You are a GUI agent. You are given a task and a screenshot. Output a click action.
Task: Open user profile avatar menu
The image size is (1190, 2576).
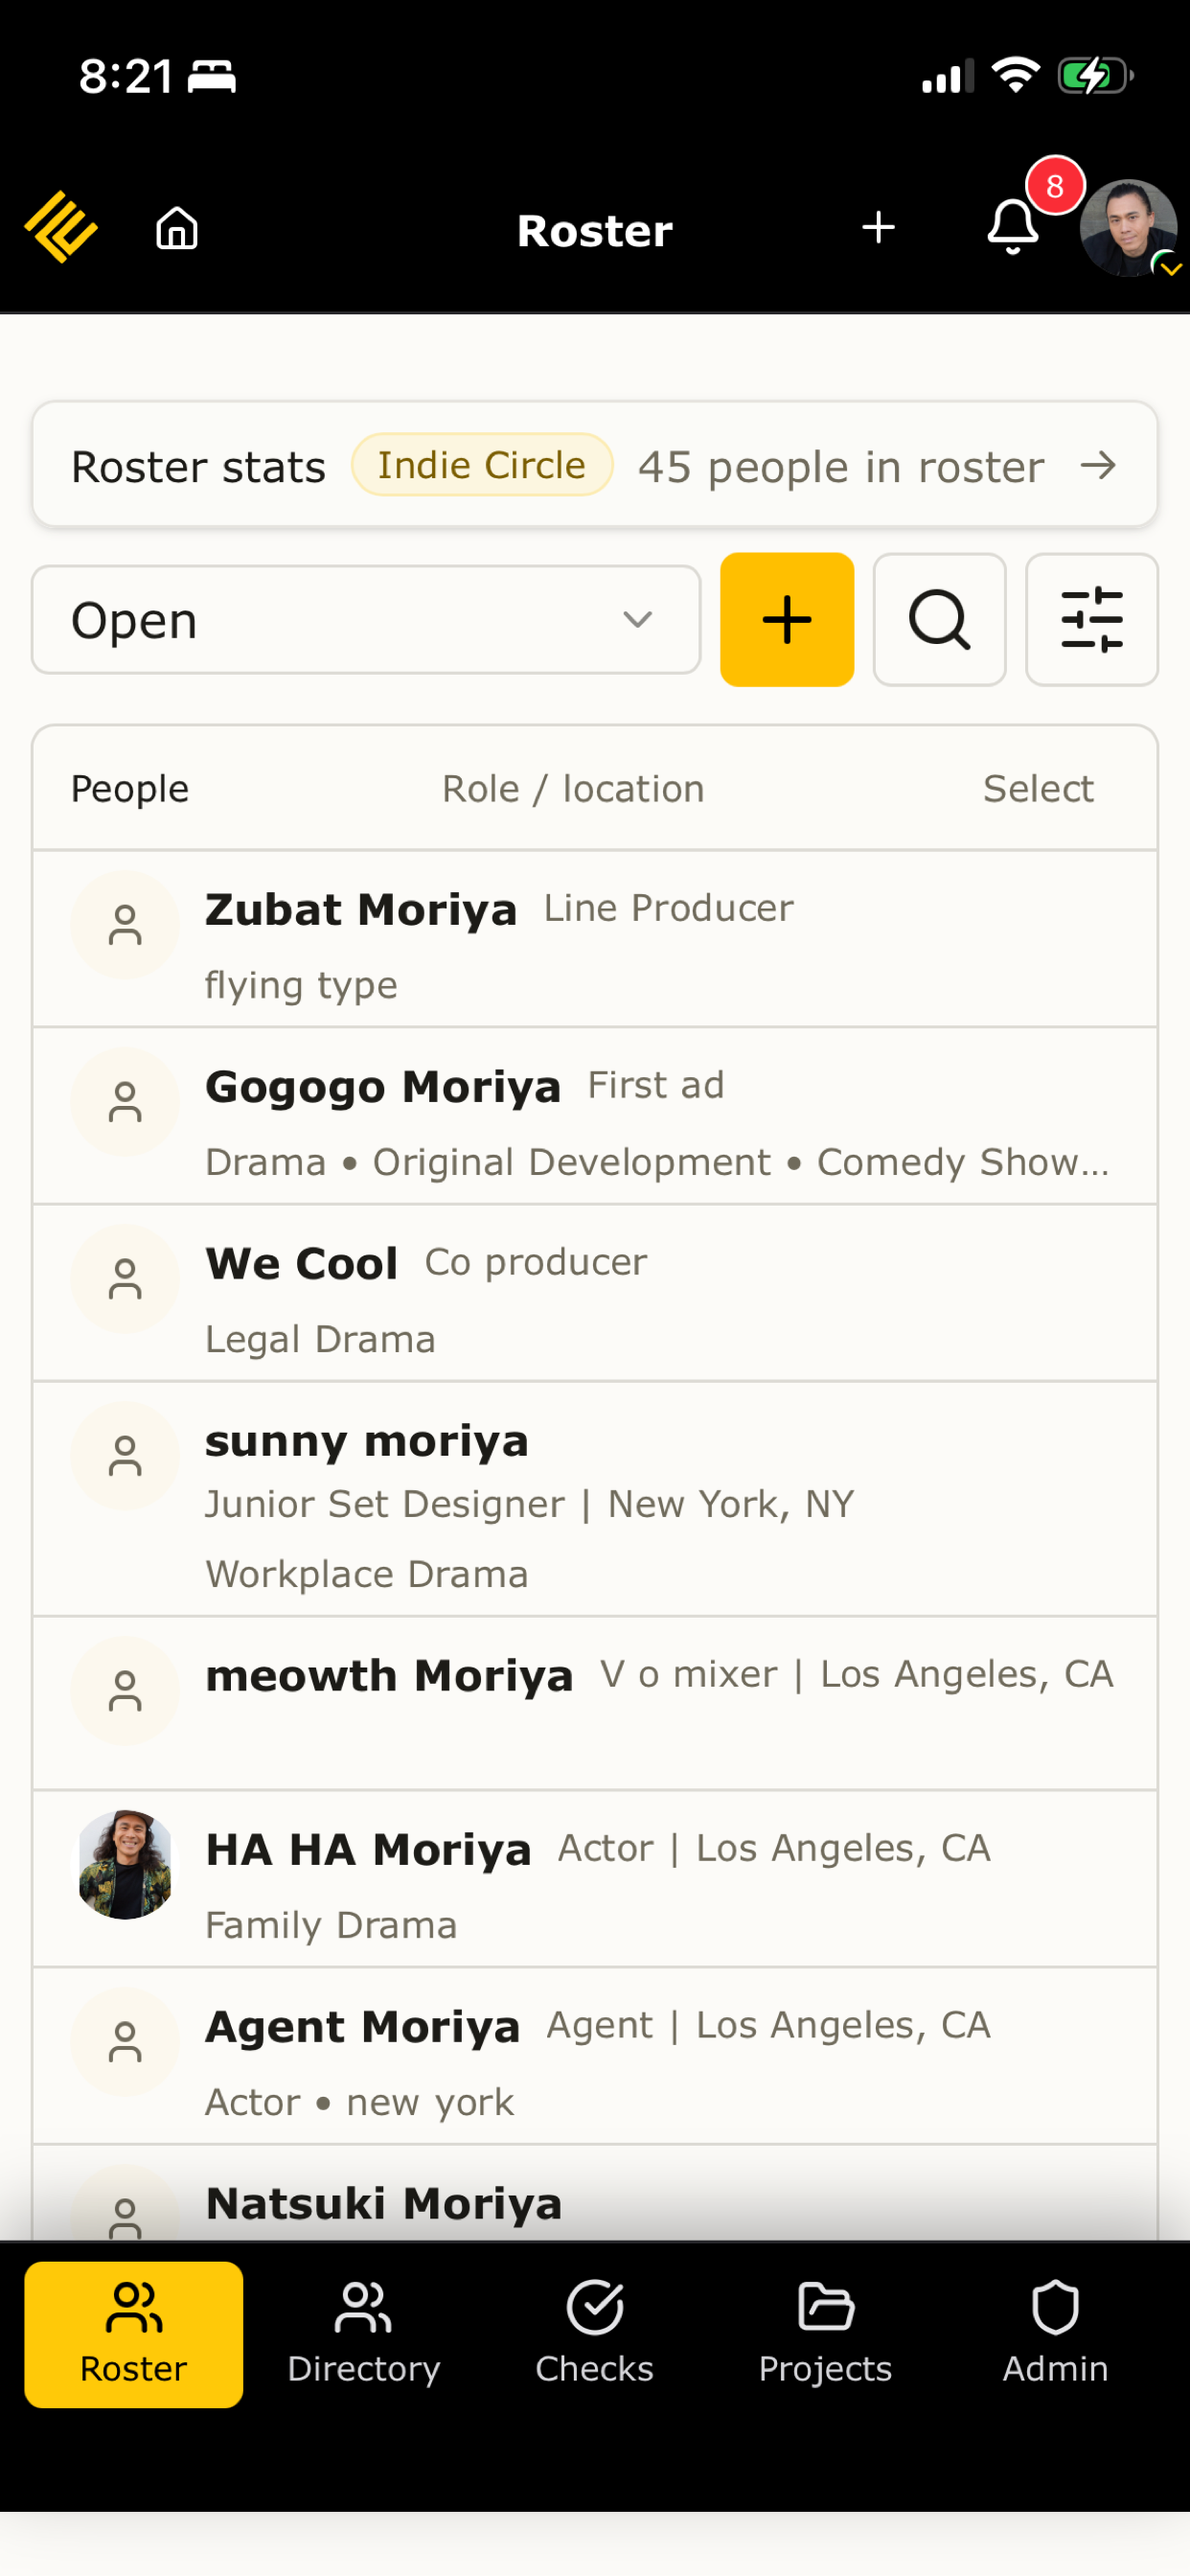[x=1129, y=228]
